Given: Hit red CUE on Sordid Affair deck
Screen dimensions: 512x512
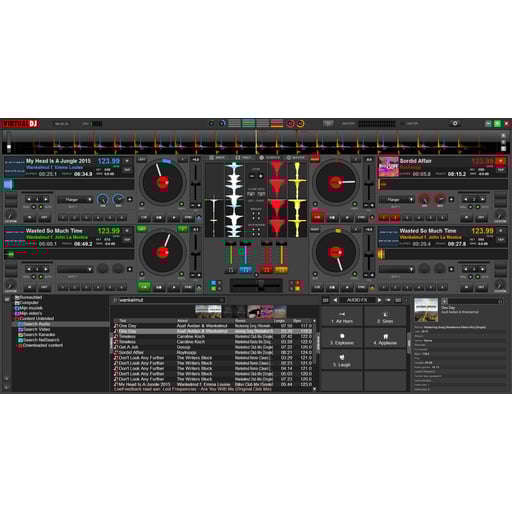Looking at the screenshot, I should coord(317,217).
